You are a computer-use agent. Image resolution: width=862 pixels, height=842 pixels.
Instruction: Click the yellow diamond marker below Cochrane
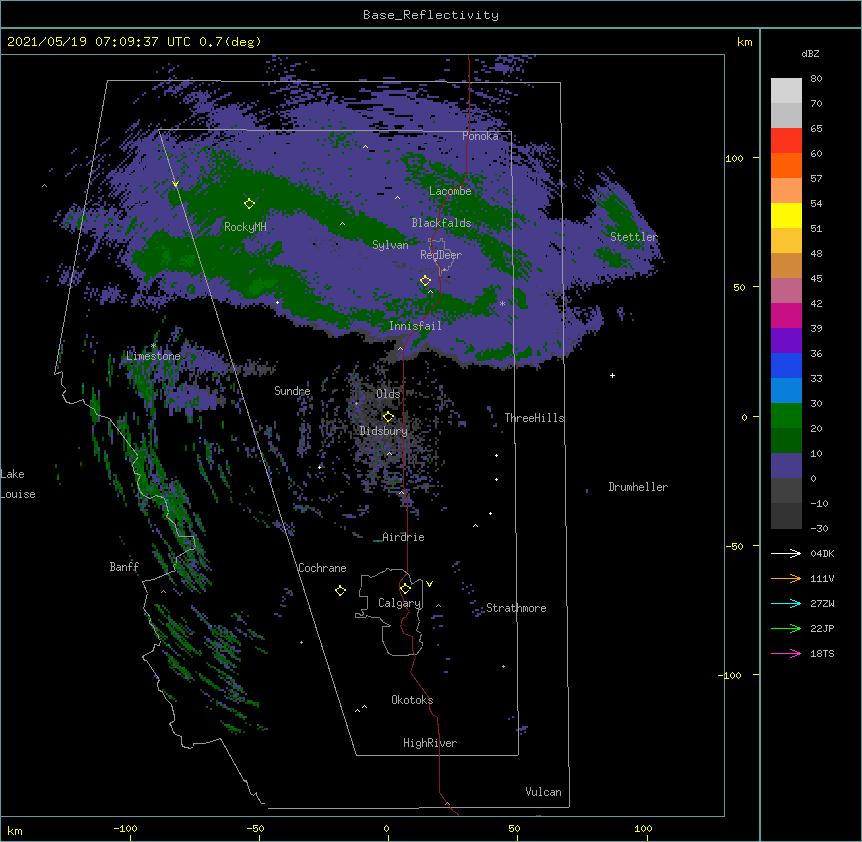coord(340,590)
